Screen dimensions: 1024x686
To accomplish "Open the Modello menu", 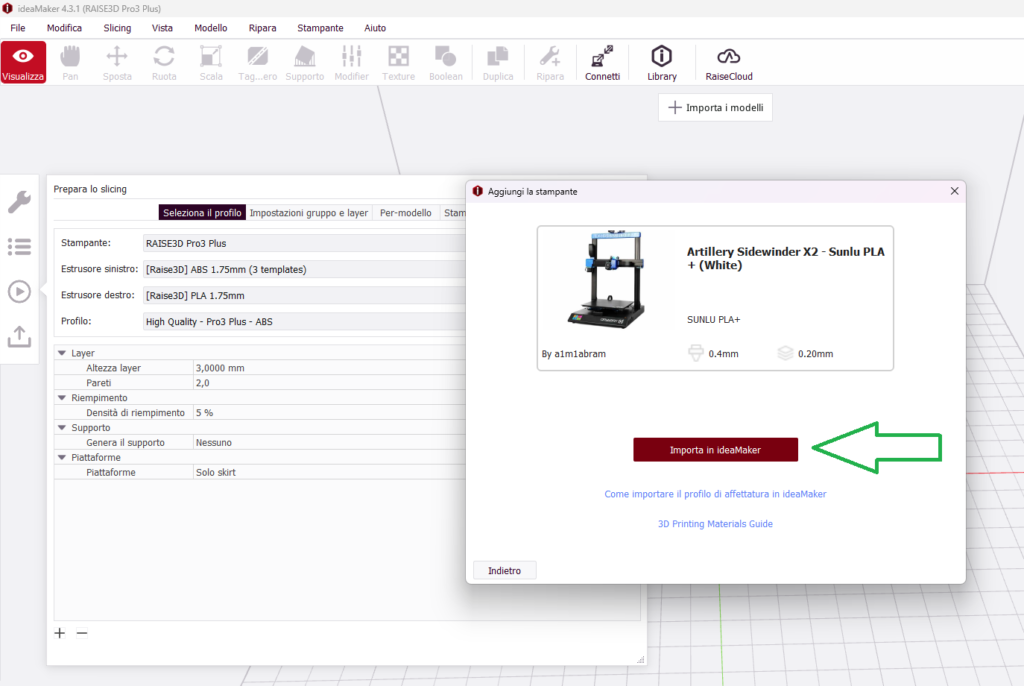I will coord(211,28).
